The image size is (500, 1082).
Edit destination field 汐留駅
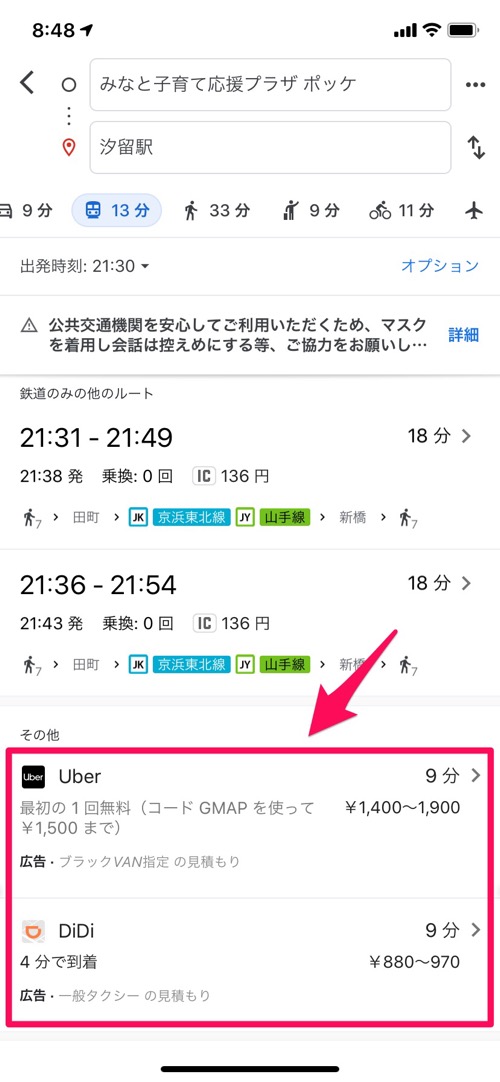click(x=270, y=148)
